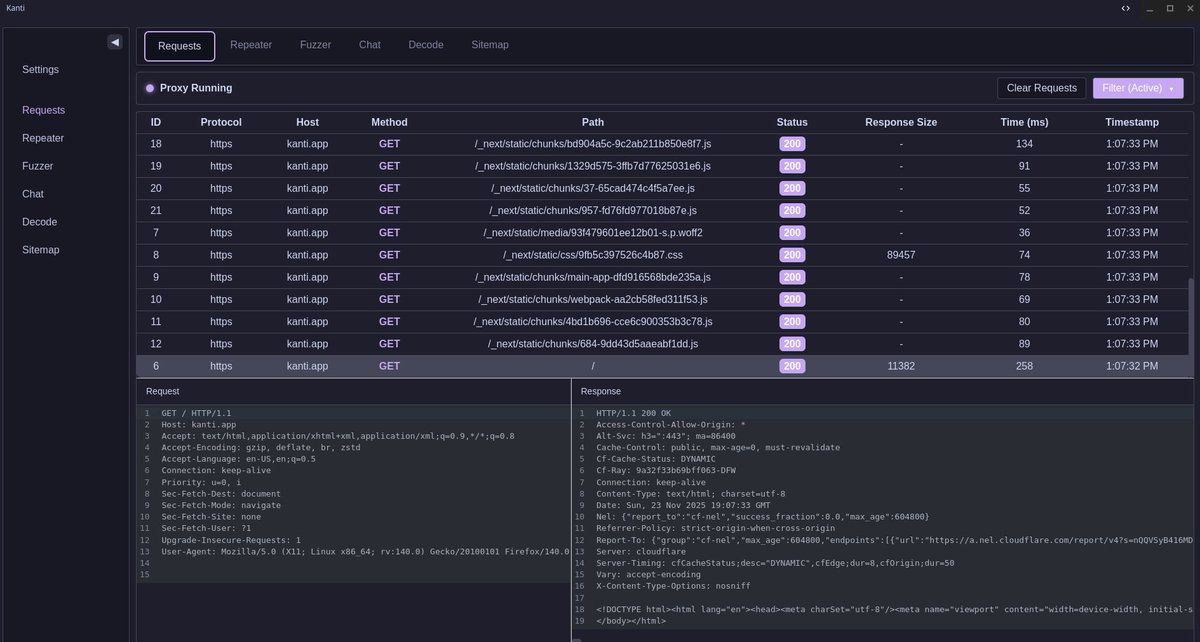Select the Requests tab
The height and width of the screenshot is (642, 1200).
point(179,46)
